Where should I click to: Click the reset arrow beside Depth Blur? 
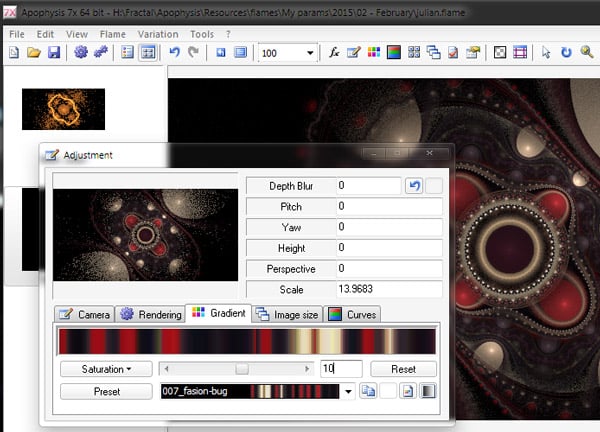tap(413, 185)
